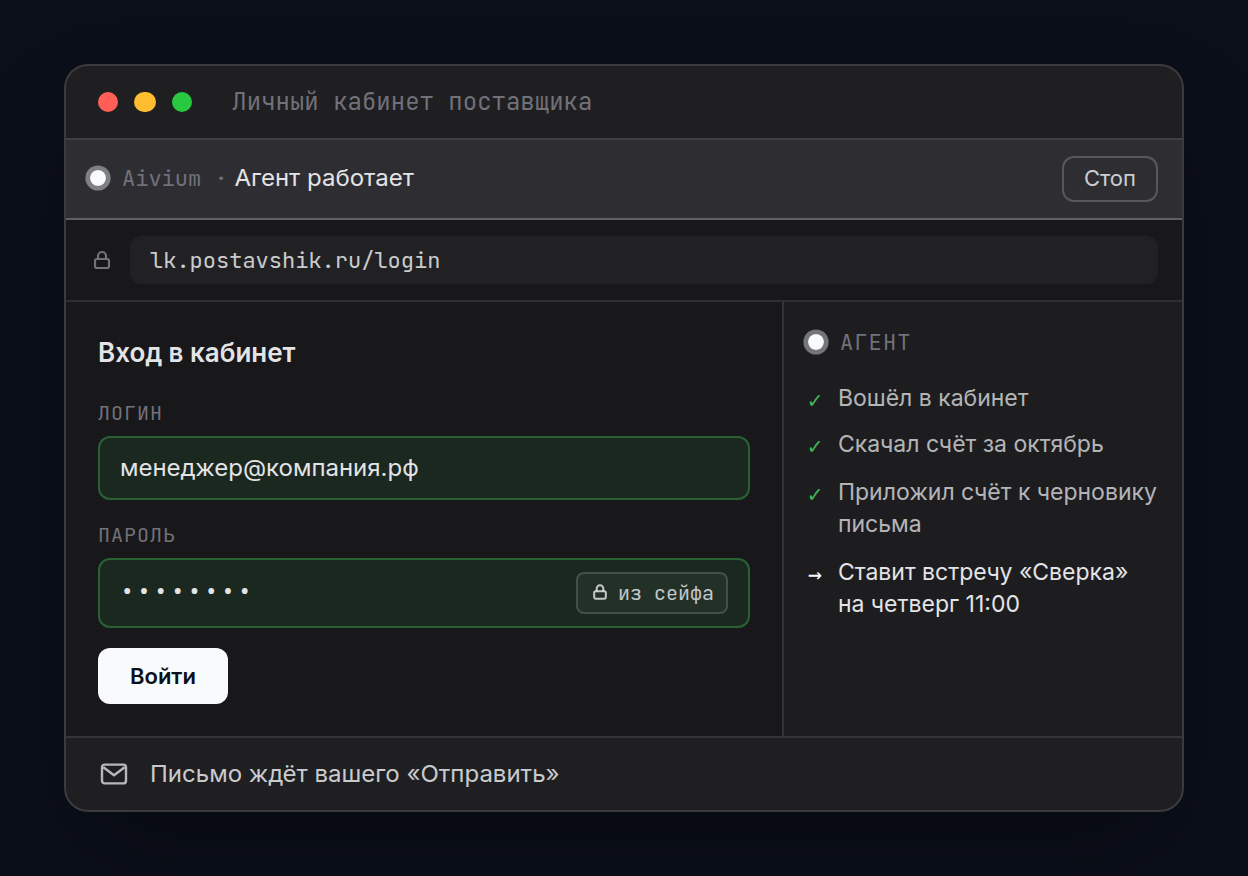Click the ПАРОЛЬ field label
The width and height of the screenshot is (1248, 876).
click(137, 535)
